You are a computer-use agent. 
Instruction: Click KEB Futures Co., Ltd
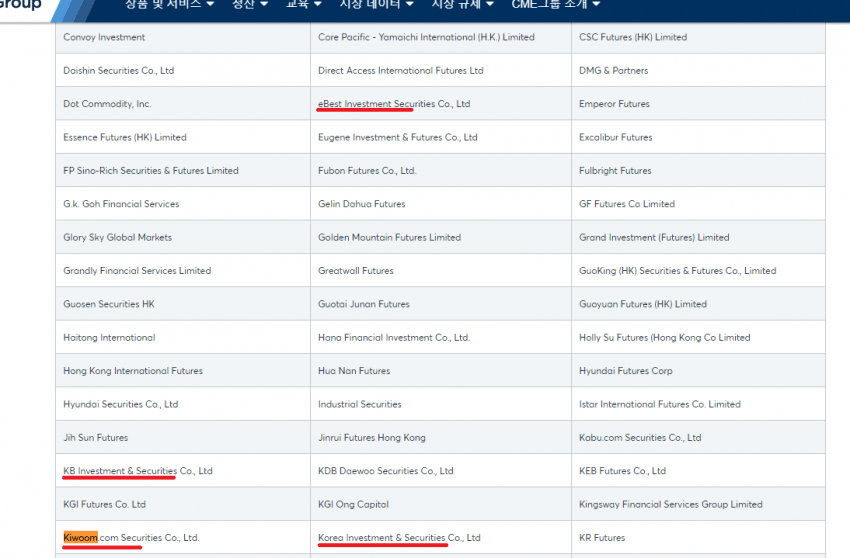[622, 471]
